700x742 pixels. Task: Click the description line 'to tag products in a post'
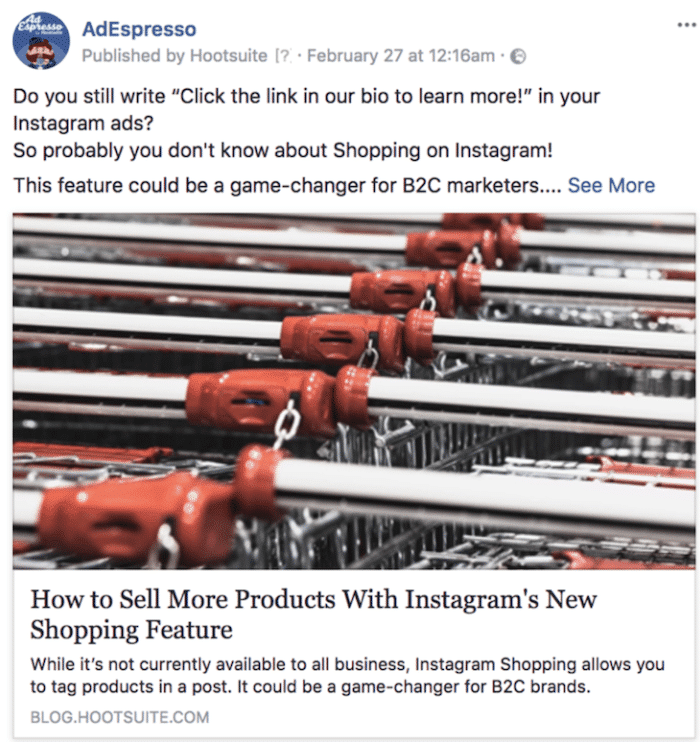(x=310, y=687)
